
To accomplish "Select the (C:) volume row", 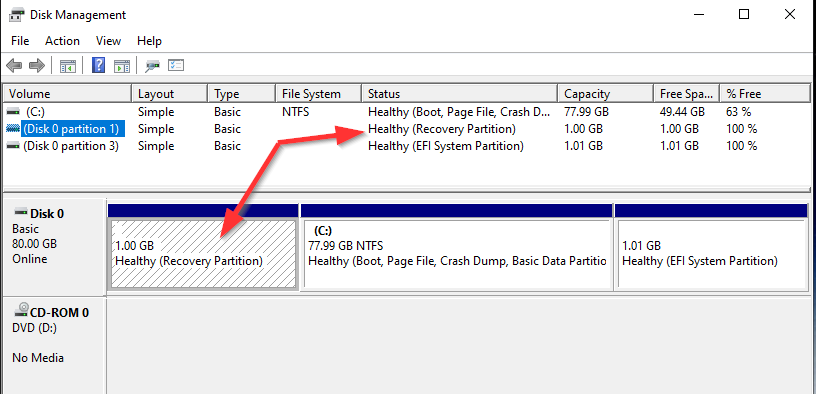I will coord(407,111).
